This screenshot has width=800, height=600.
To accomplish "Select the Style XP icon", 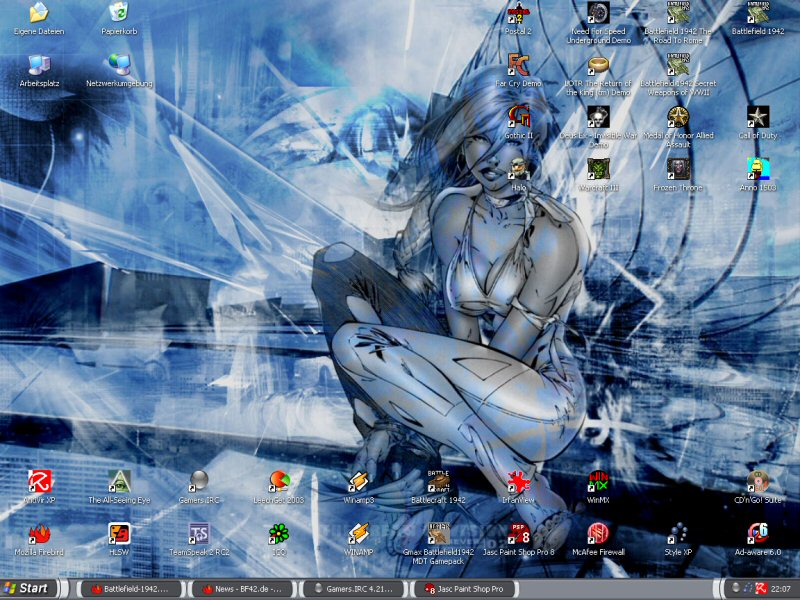I will 678,534.
